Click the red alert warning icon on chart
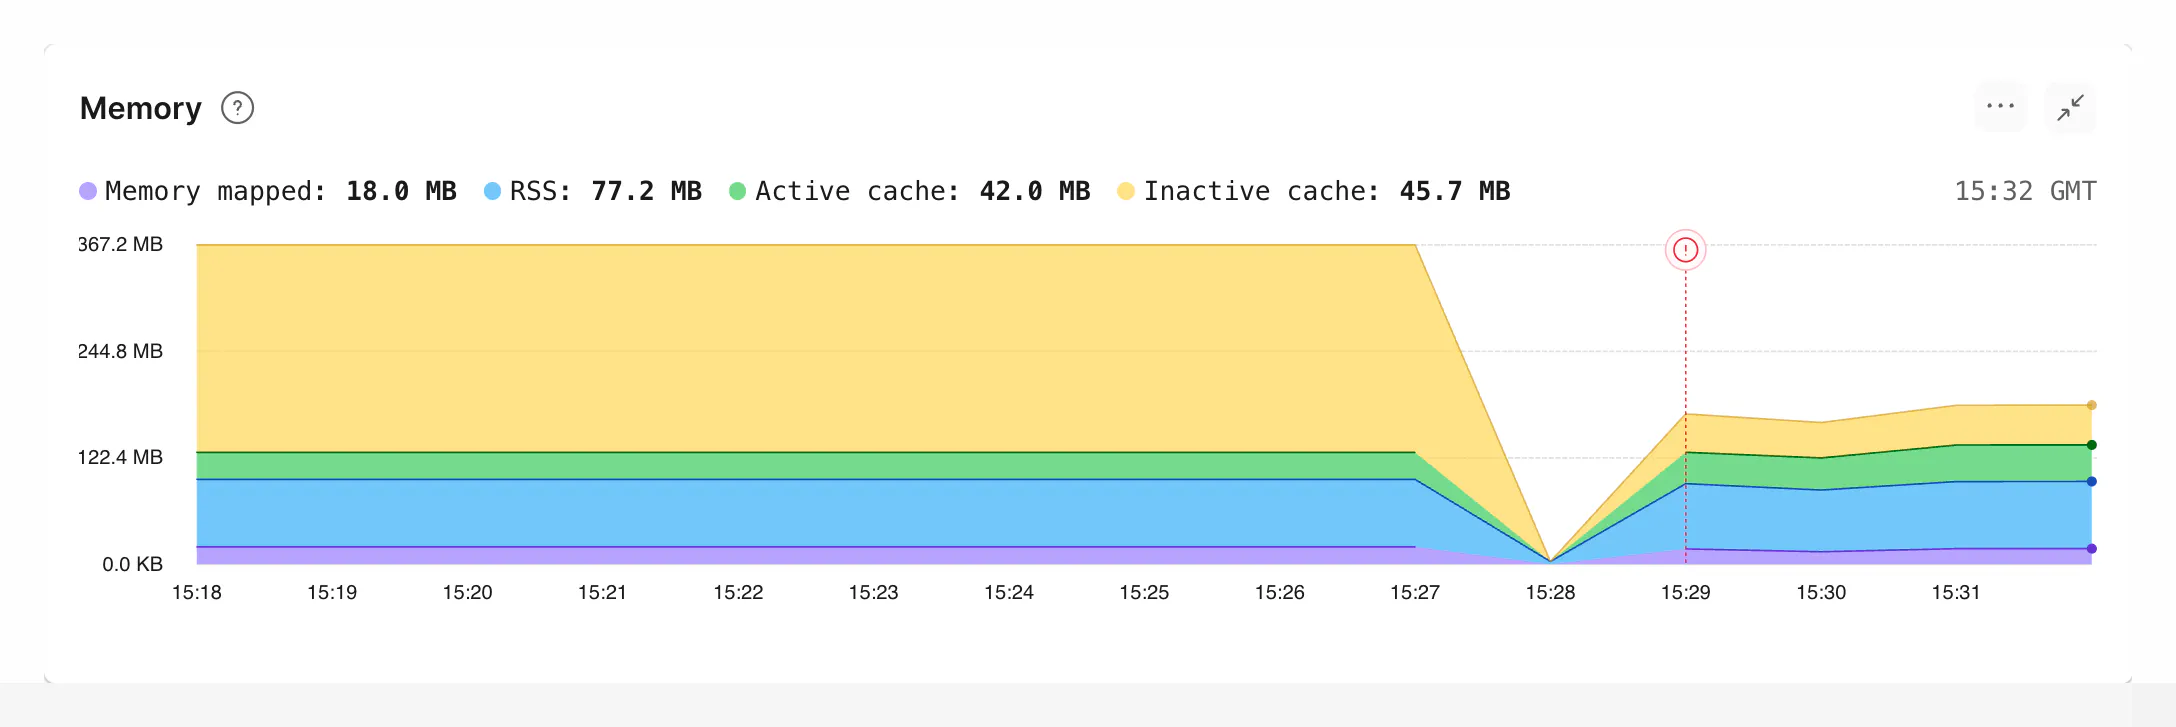The image size is (2176, 727). (x=1685, y=250)
